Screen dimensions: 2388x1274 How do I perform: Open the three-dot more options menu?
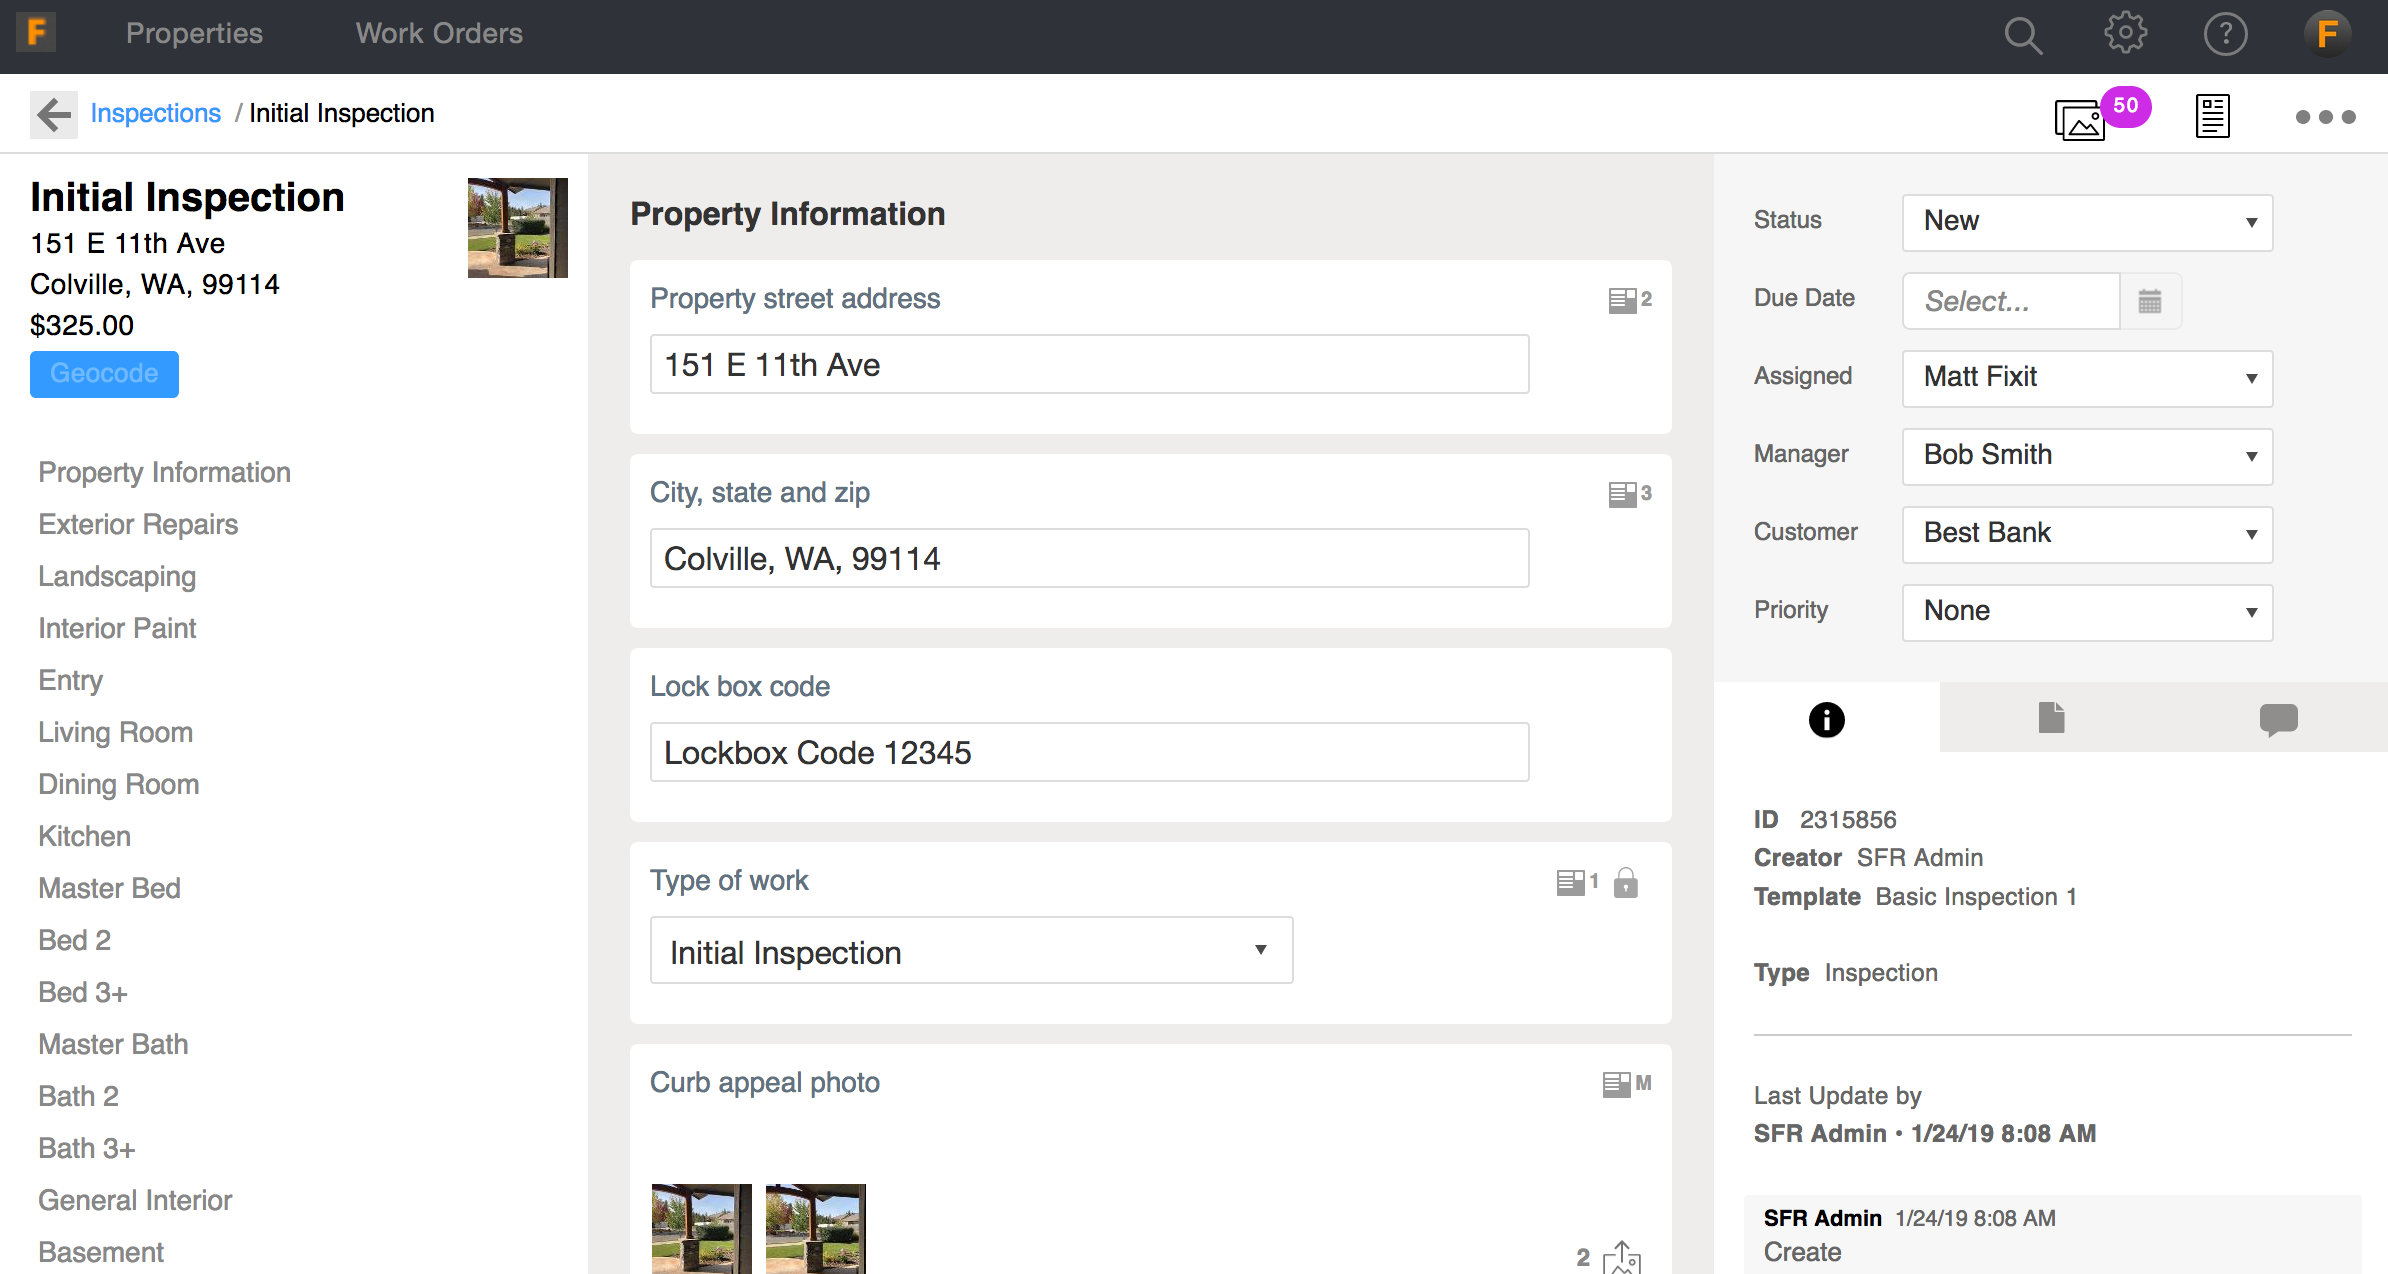point(2325,117)
